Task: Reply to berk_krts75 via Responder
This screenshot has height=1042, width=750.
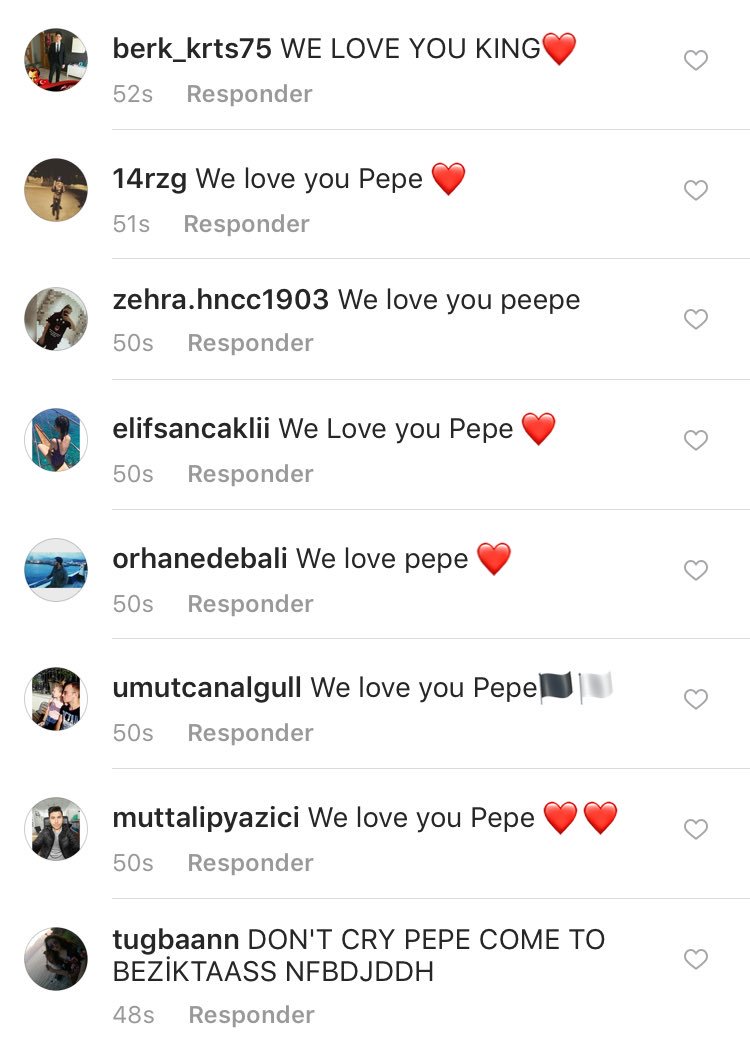Action: coord(249,94)
